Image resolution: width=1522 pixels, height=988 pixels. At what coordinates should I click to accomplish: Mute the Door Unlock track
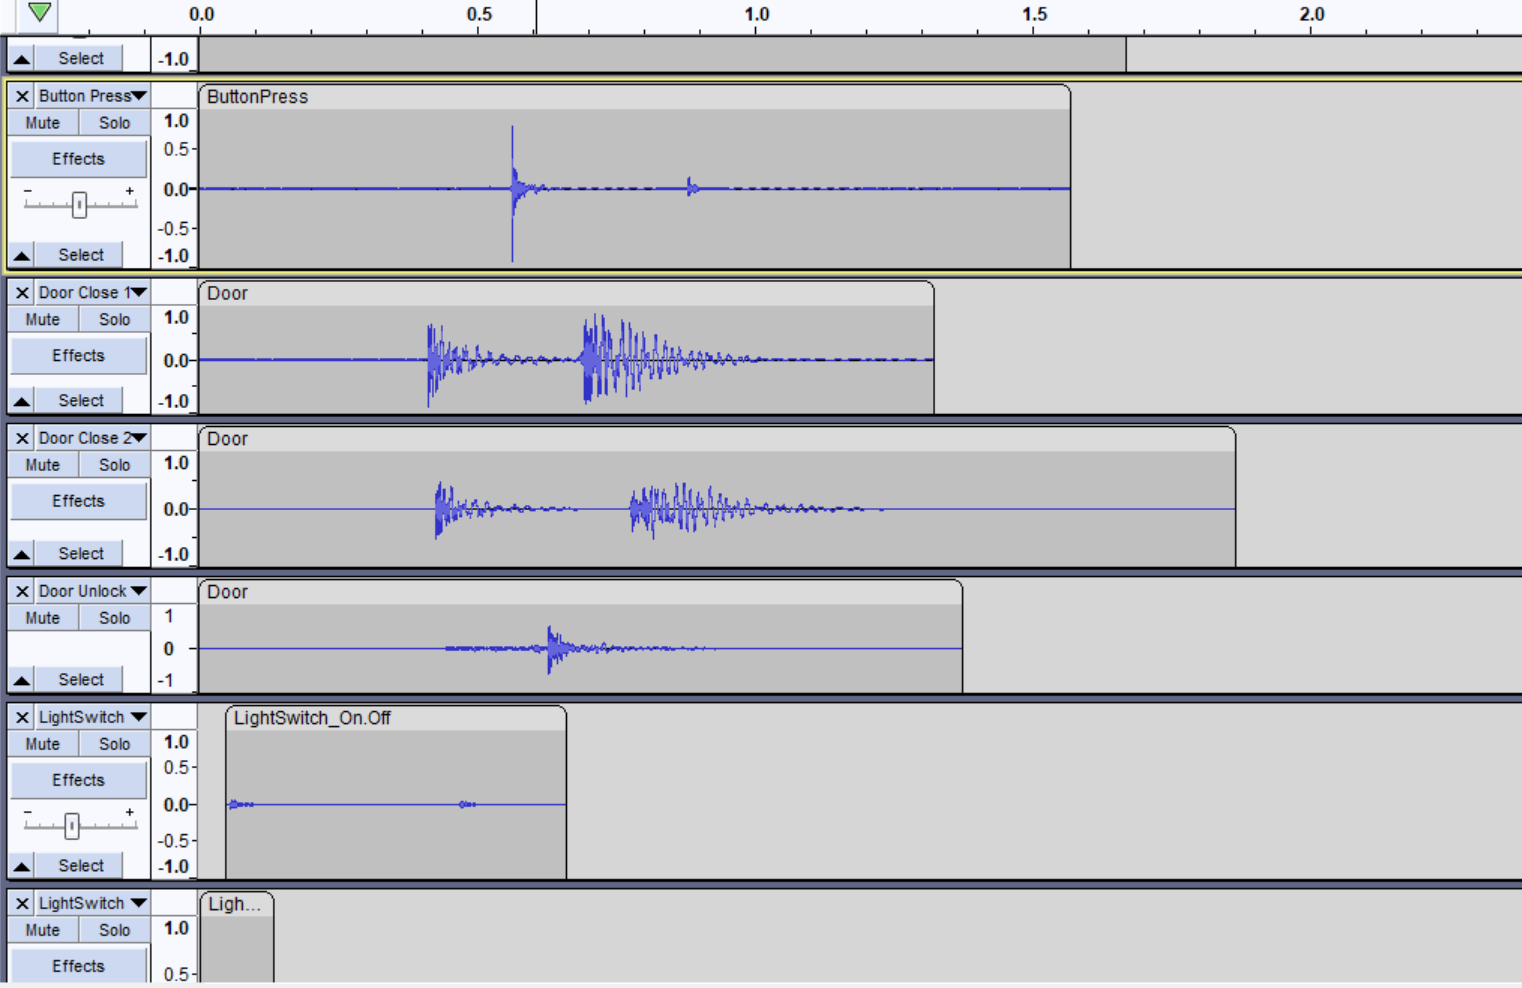click(43, 618)
